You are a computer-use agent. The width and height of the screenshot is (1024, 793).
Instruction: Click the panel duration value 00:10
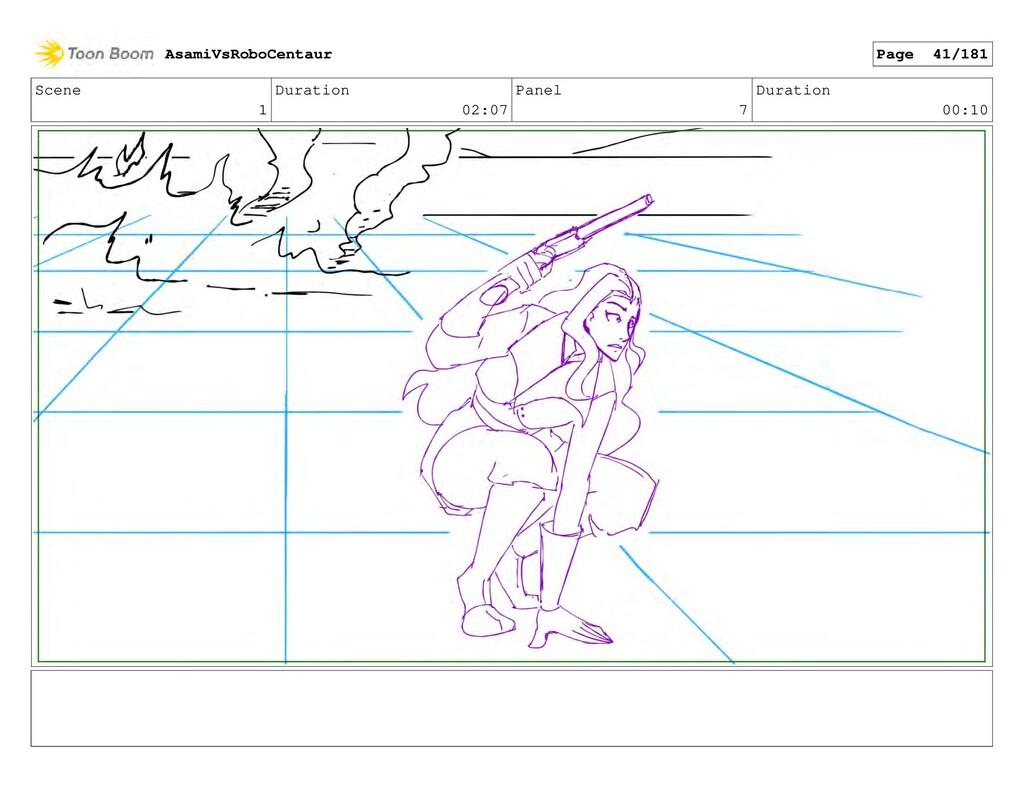[x=965, y=110]
